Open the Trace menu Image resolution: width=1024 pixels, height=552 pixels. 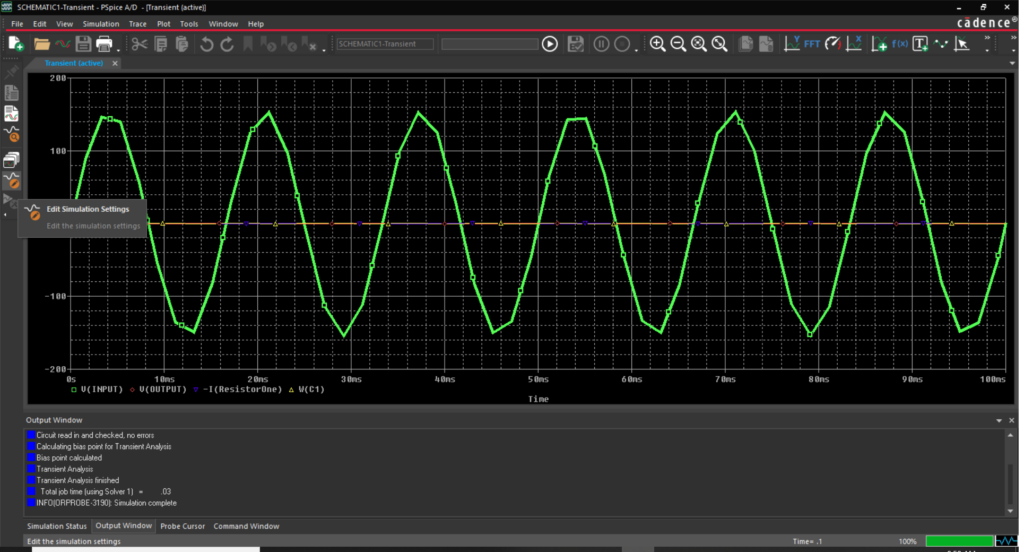point(138,24)
